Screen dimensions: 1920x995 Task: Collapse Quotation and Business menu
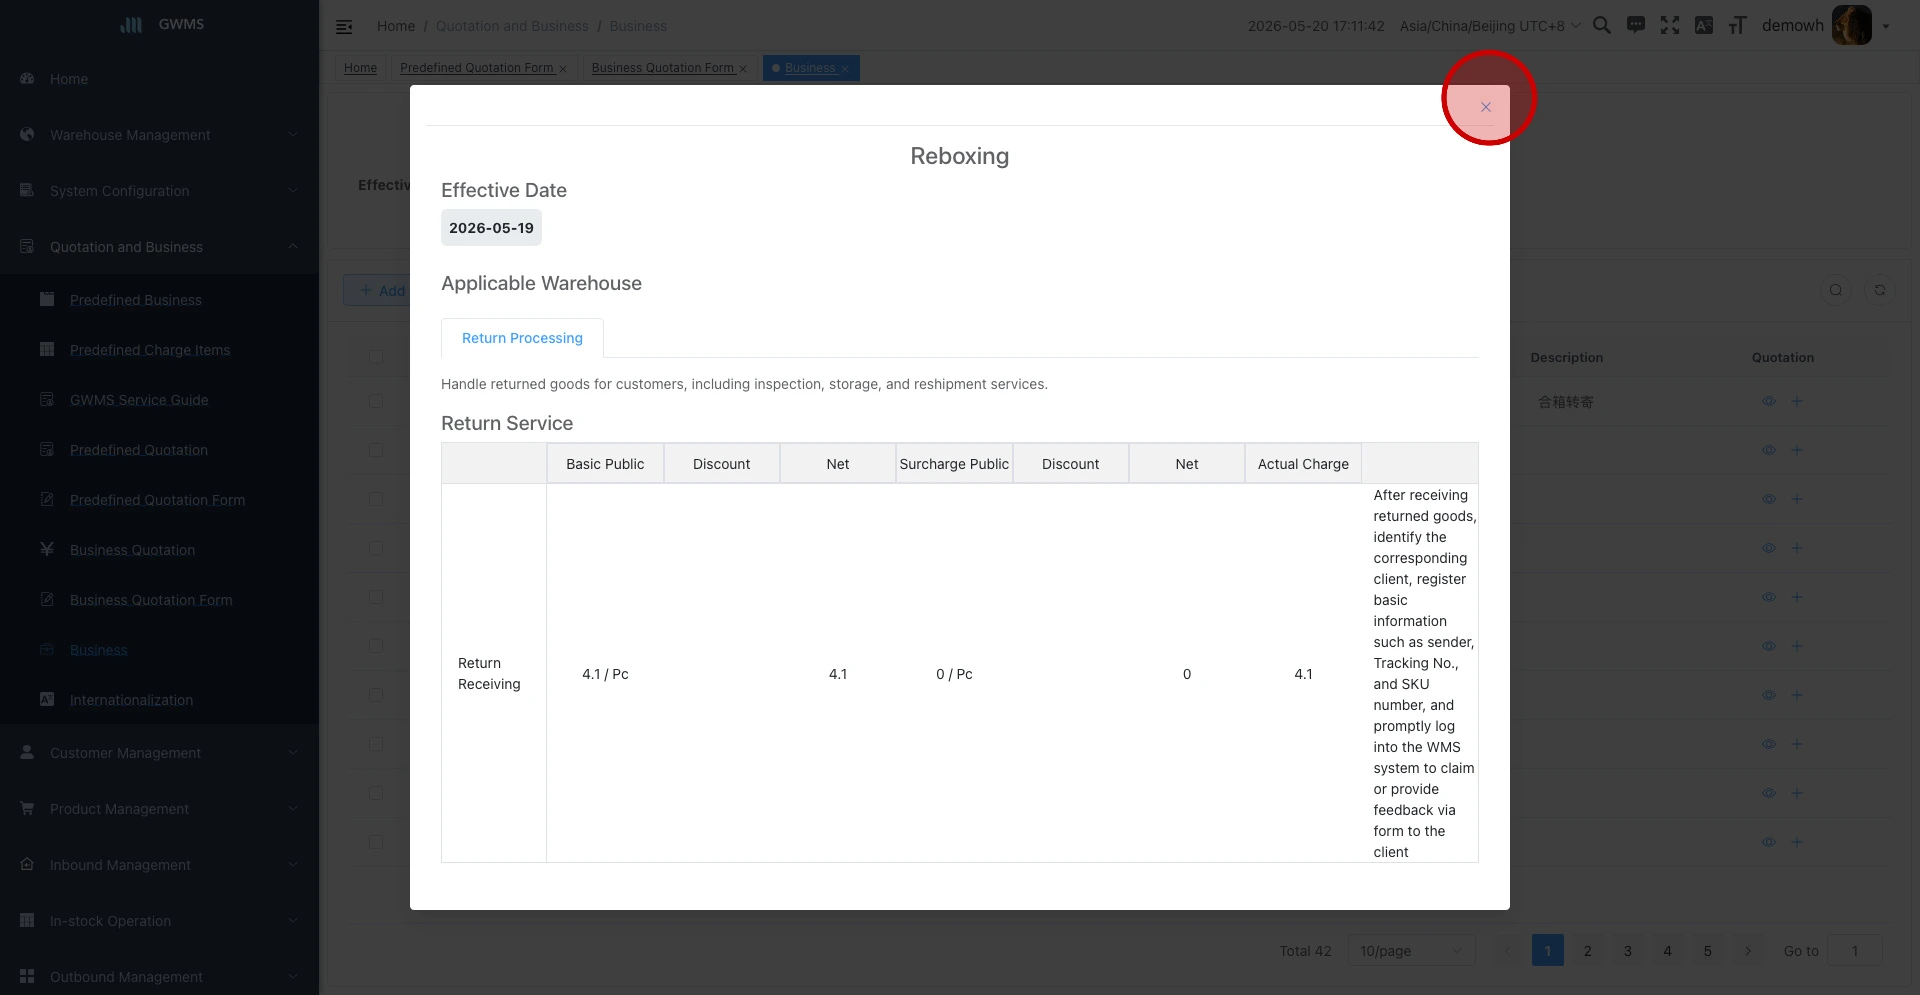coord(159,247)
